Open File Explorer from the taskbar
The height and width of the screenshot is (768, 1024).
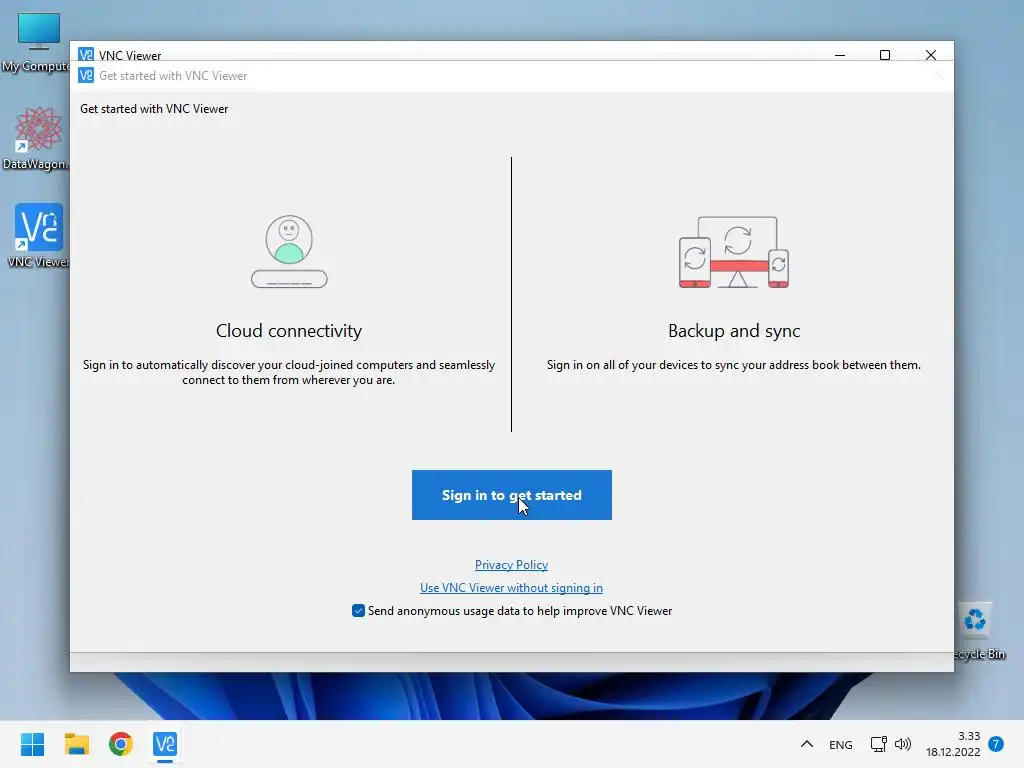click(x=76, y=744)
